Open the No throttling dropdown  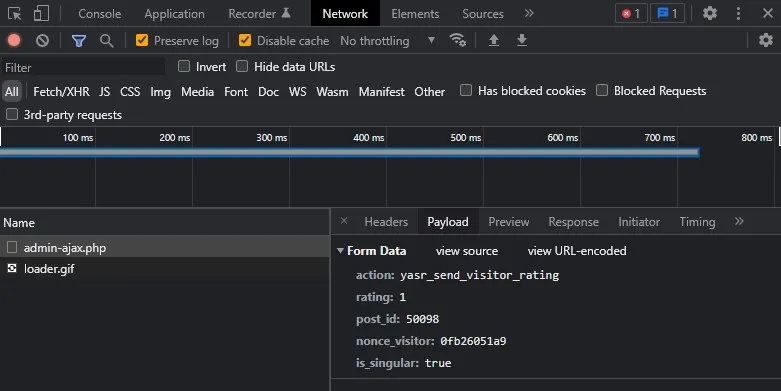(x=388, y=41)
